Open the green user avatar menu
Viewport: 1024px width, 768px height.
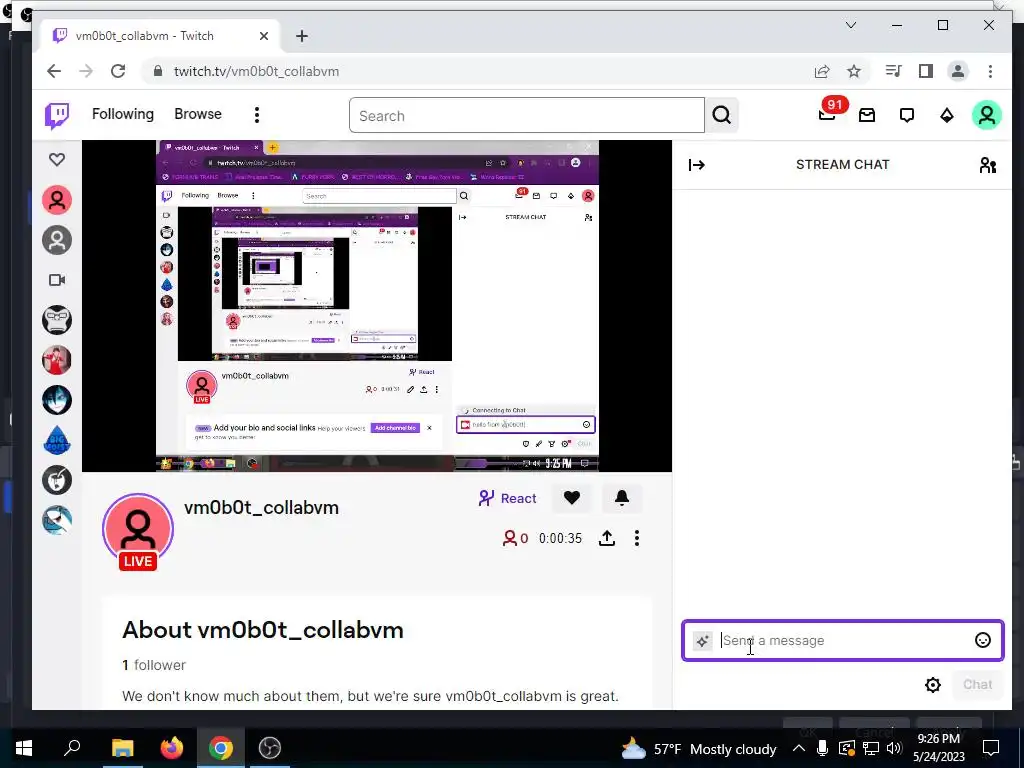pos(986,115)
